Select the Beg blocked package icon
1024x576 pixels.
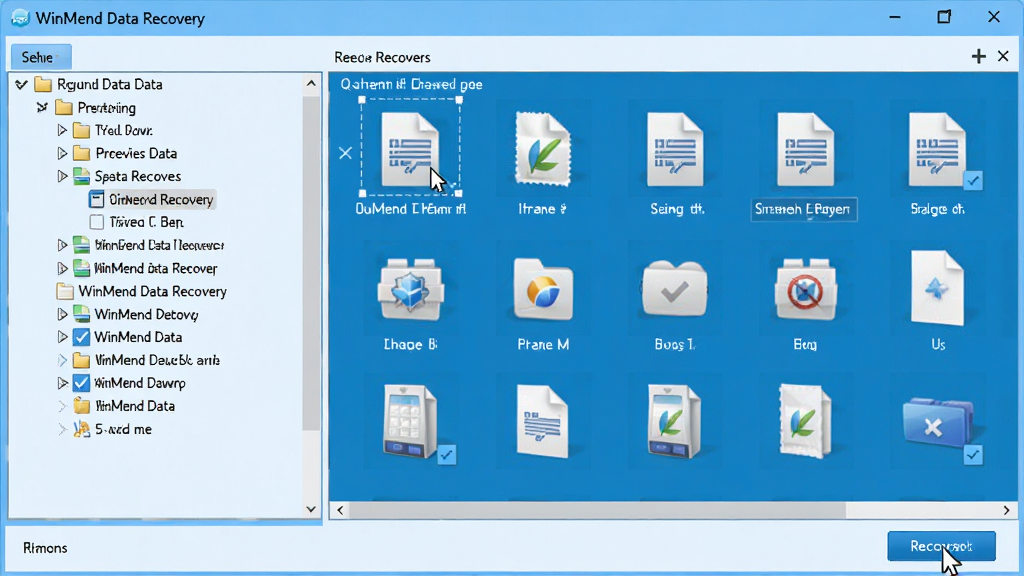tap(805, 290)
